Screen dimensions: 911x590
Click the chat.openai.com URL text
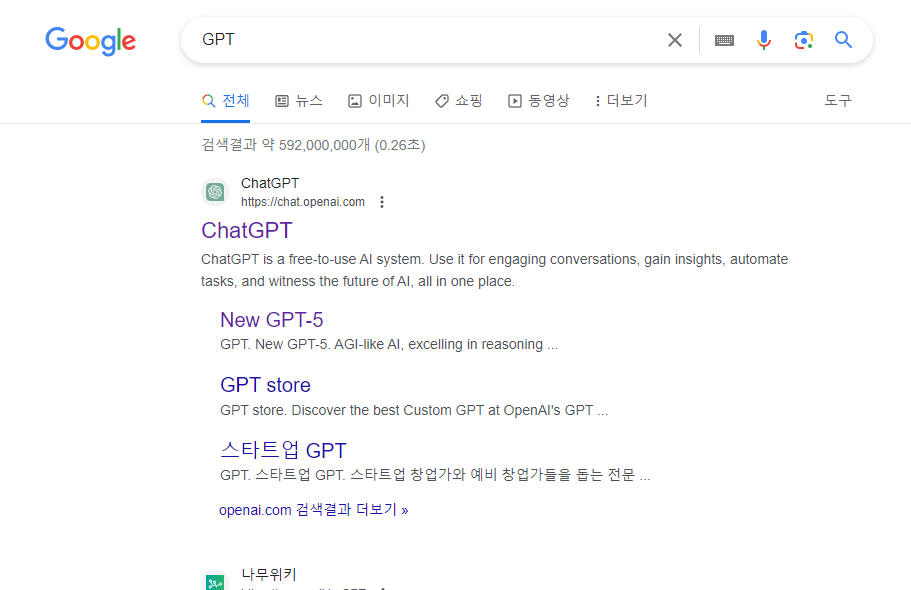point(303,202)
